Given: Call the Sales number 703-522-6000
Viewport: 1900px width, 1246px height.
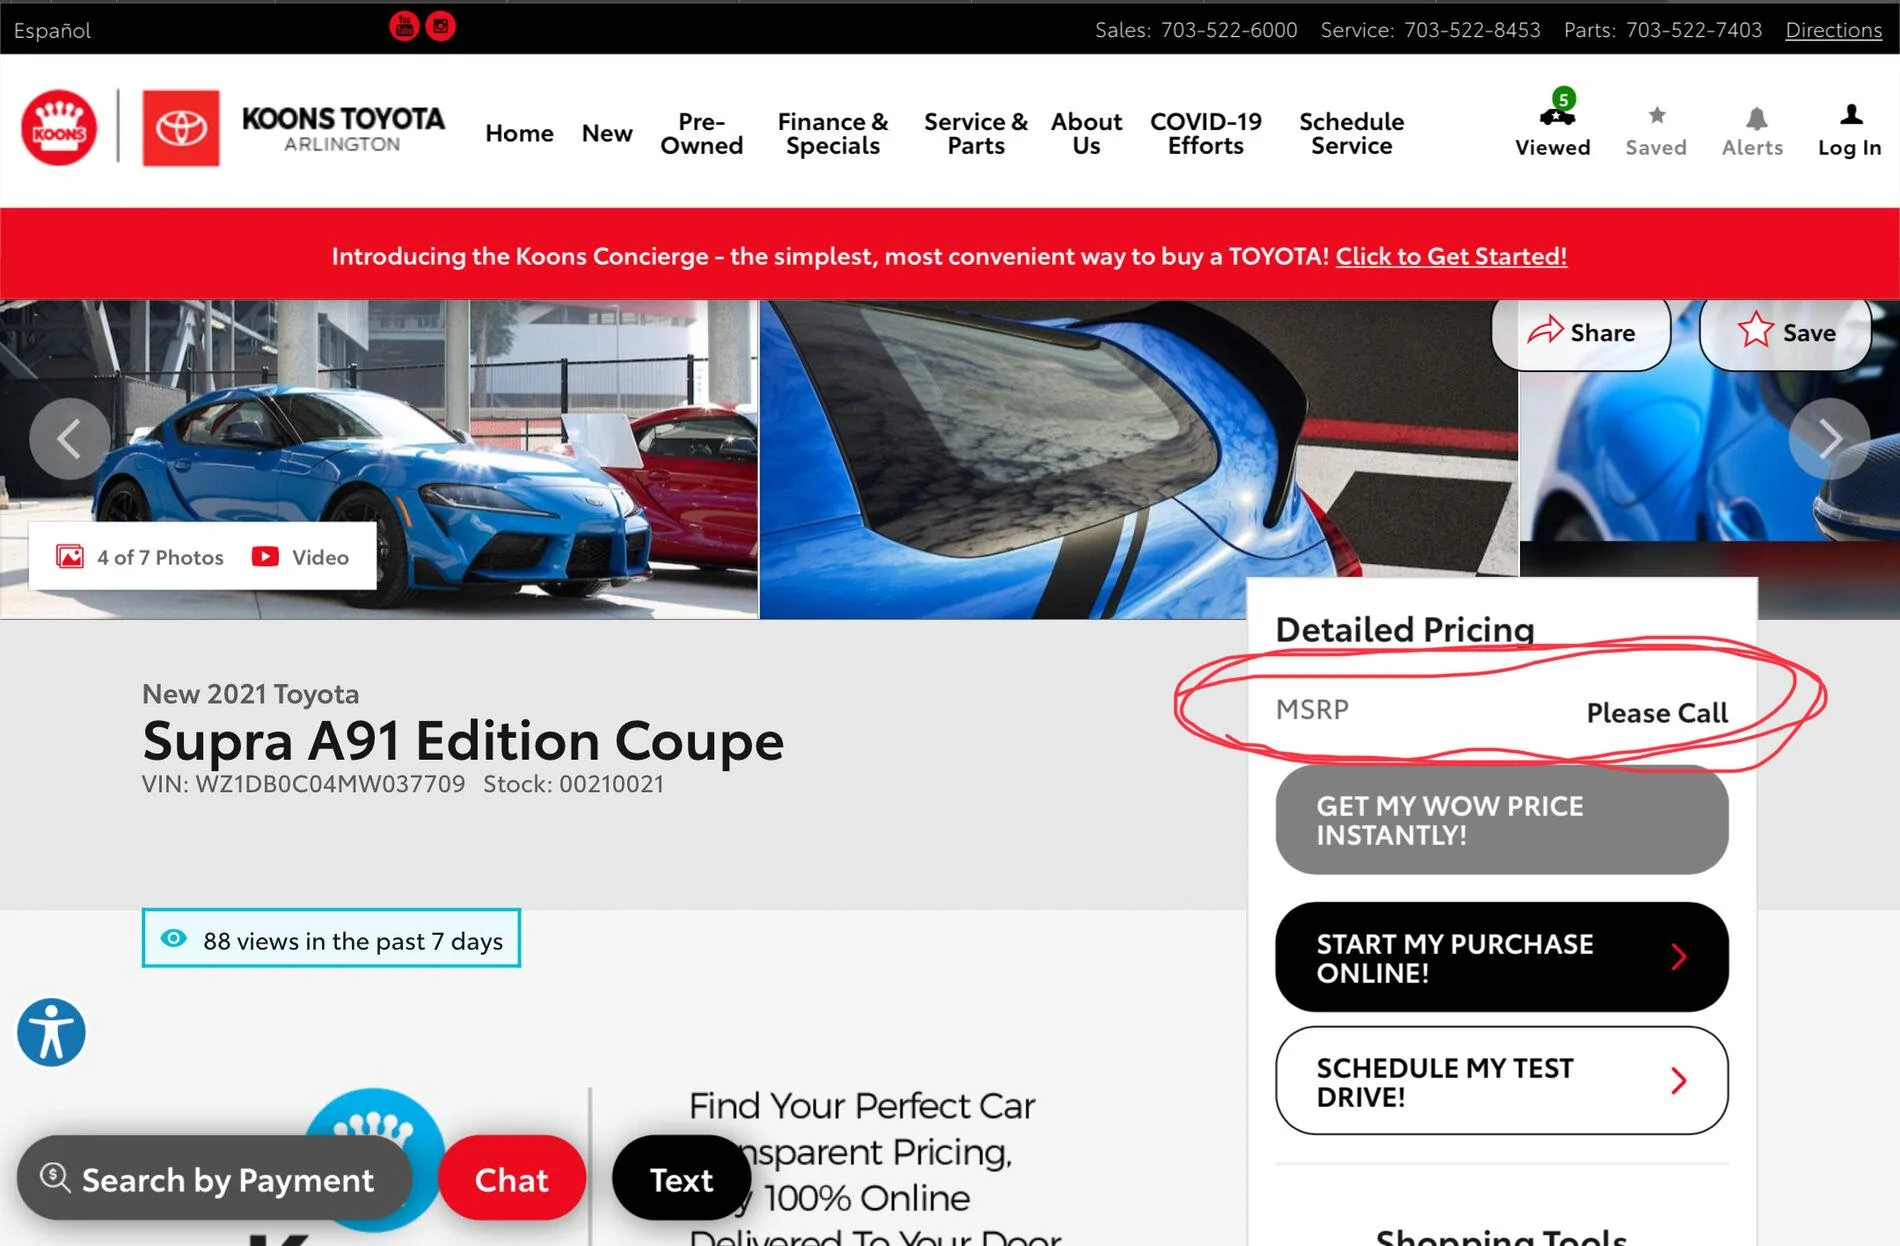Looking at the screenshot, I should point(1229,30).
